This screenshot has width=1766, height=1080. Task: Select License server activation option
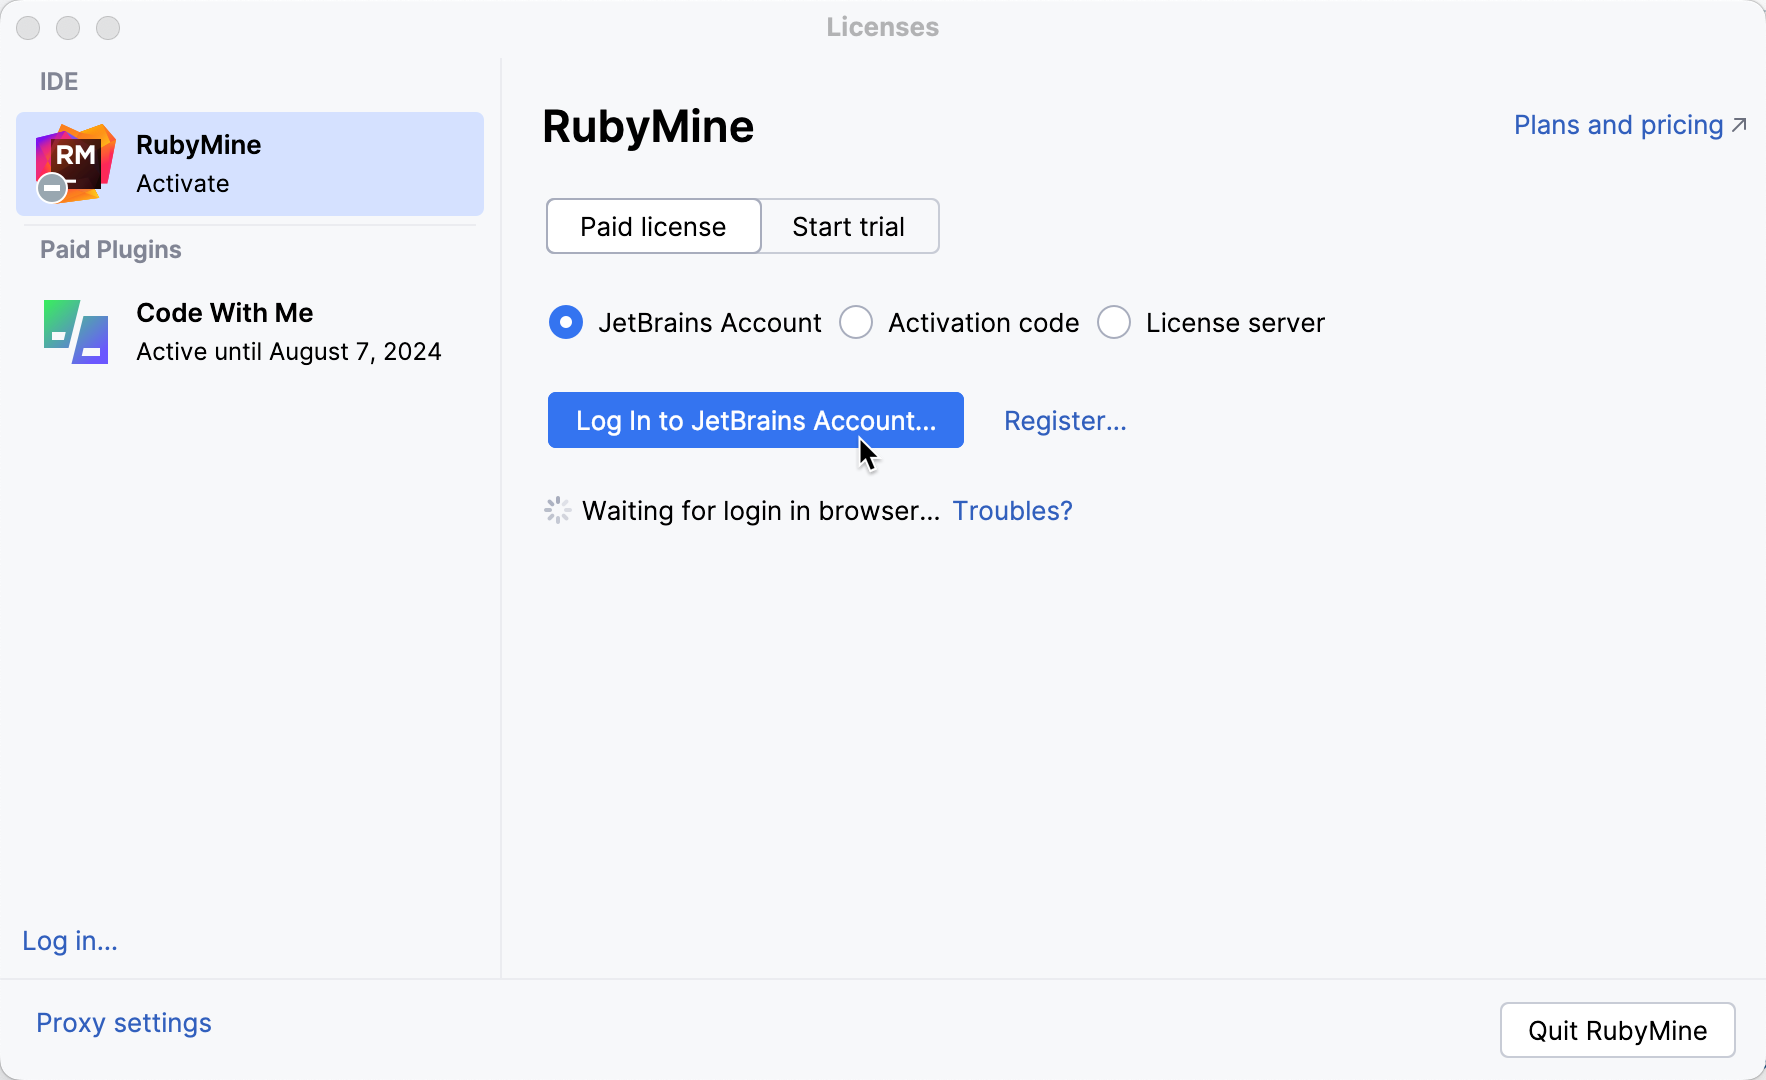(1114, 322)
